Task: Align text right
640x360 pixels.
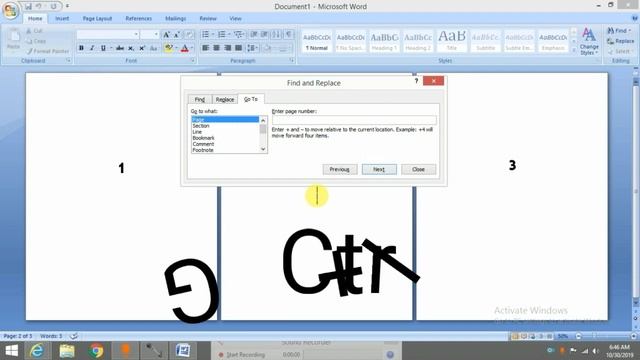Action: (227, 48)
